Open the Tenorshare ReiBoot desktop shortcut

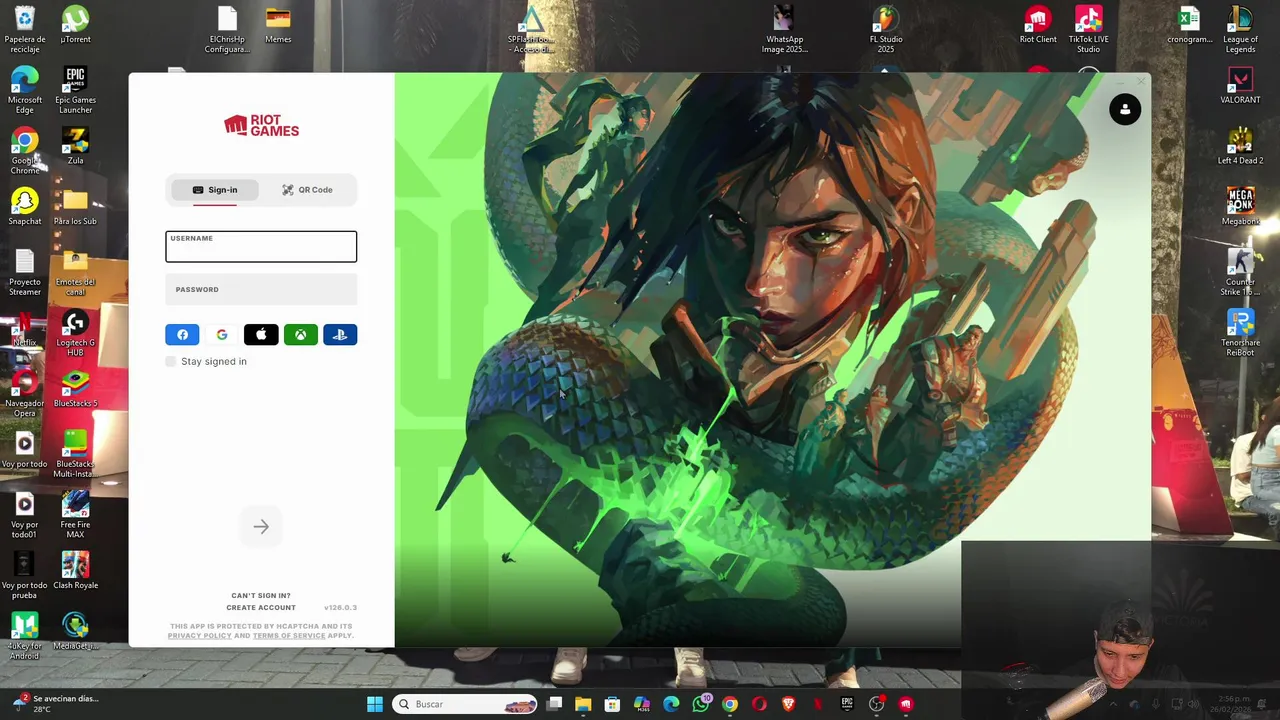(1240, 334)
